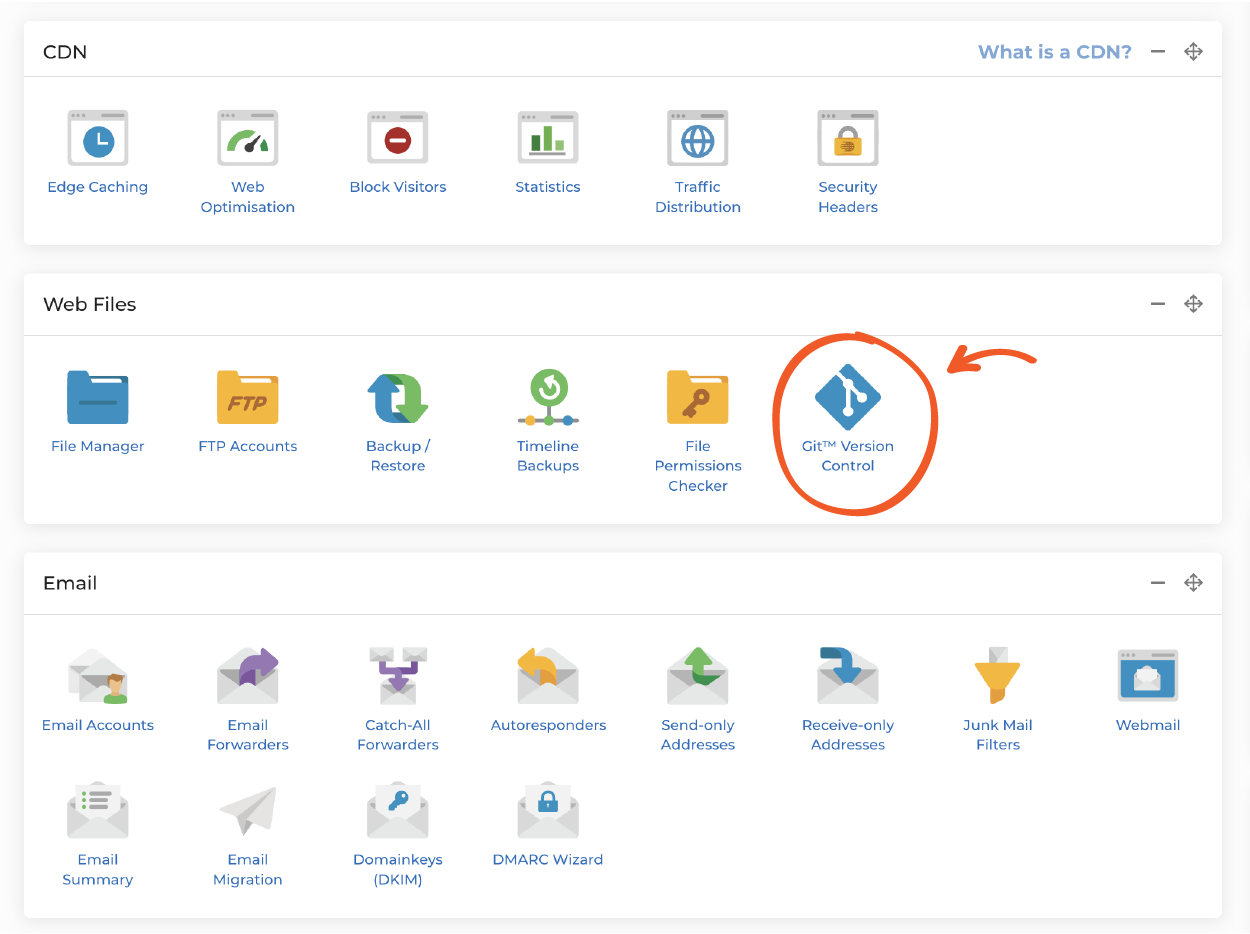Open the Edge Caching icon

98,138
